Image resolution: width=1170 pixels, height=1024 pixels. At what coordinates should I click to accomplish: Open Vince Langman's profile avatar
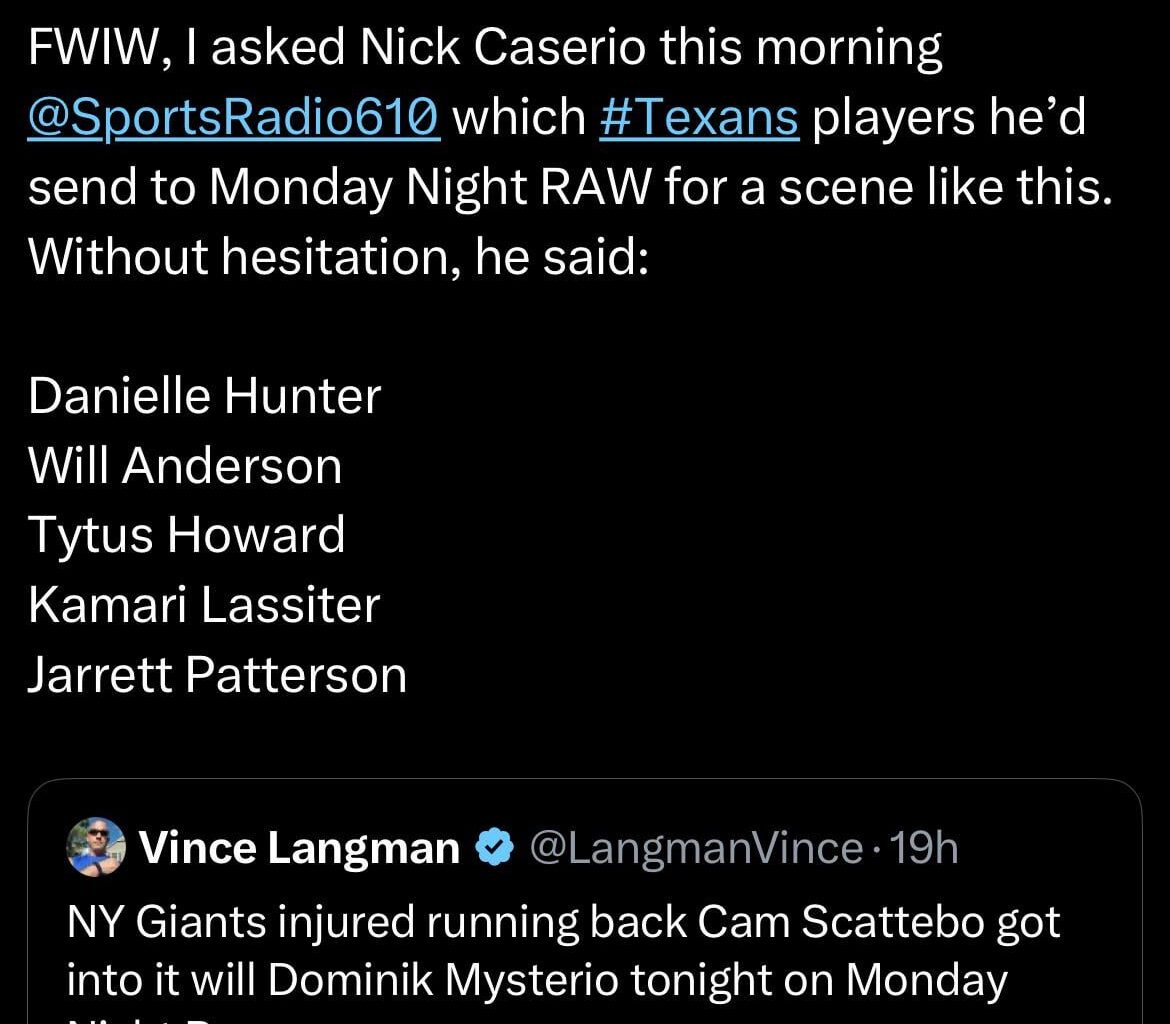(95, 848)
